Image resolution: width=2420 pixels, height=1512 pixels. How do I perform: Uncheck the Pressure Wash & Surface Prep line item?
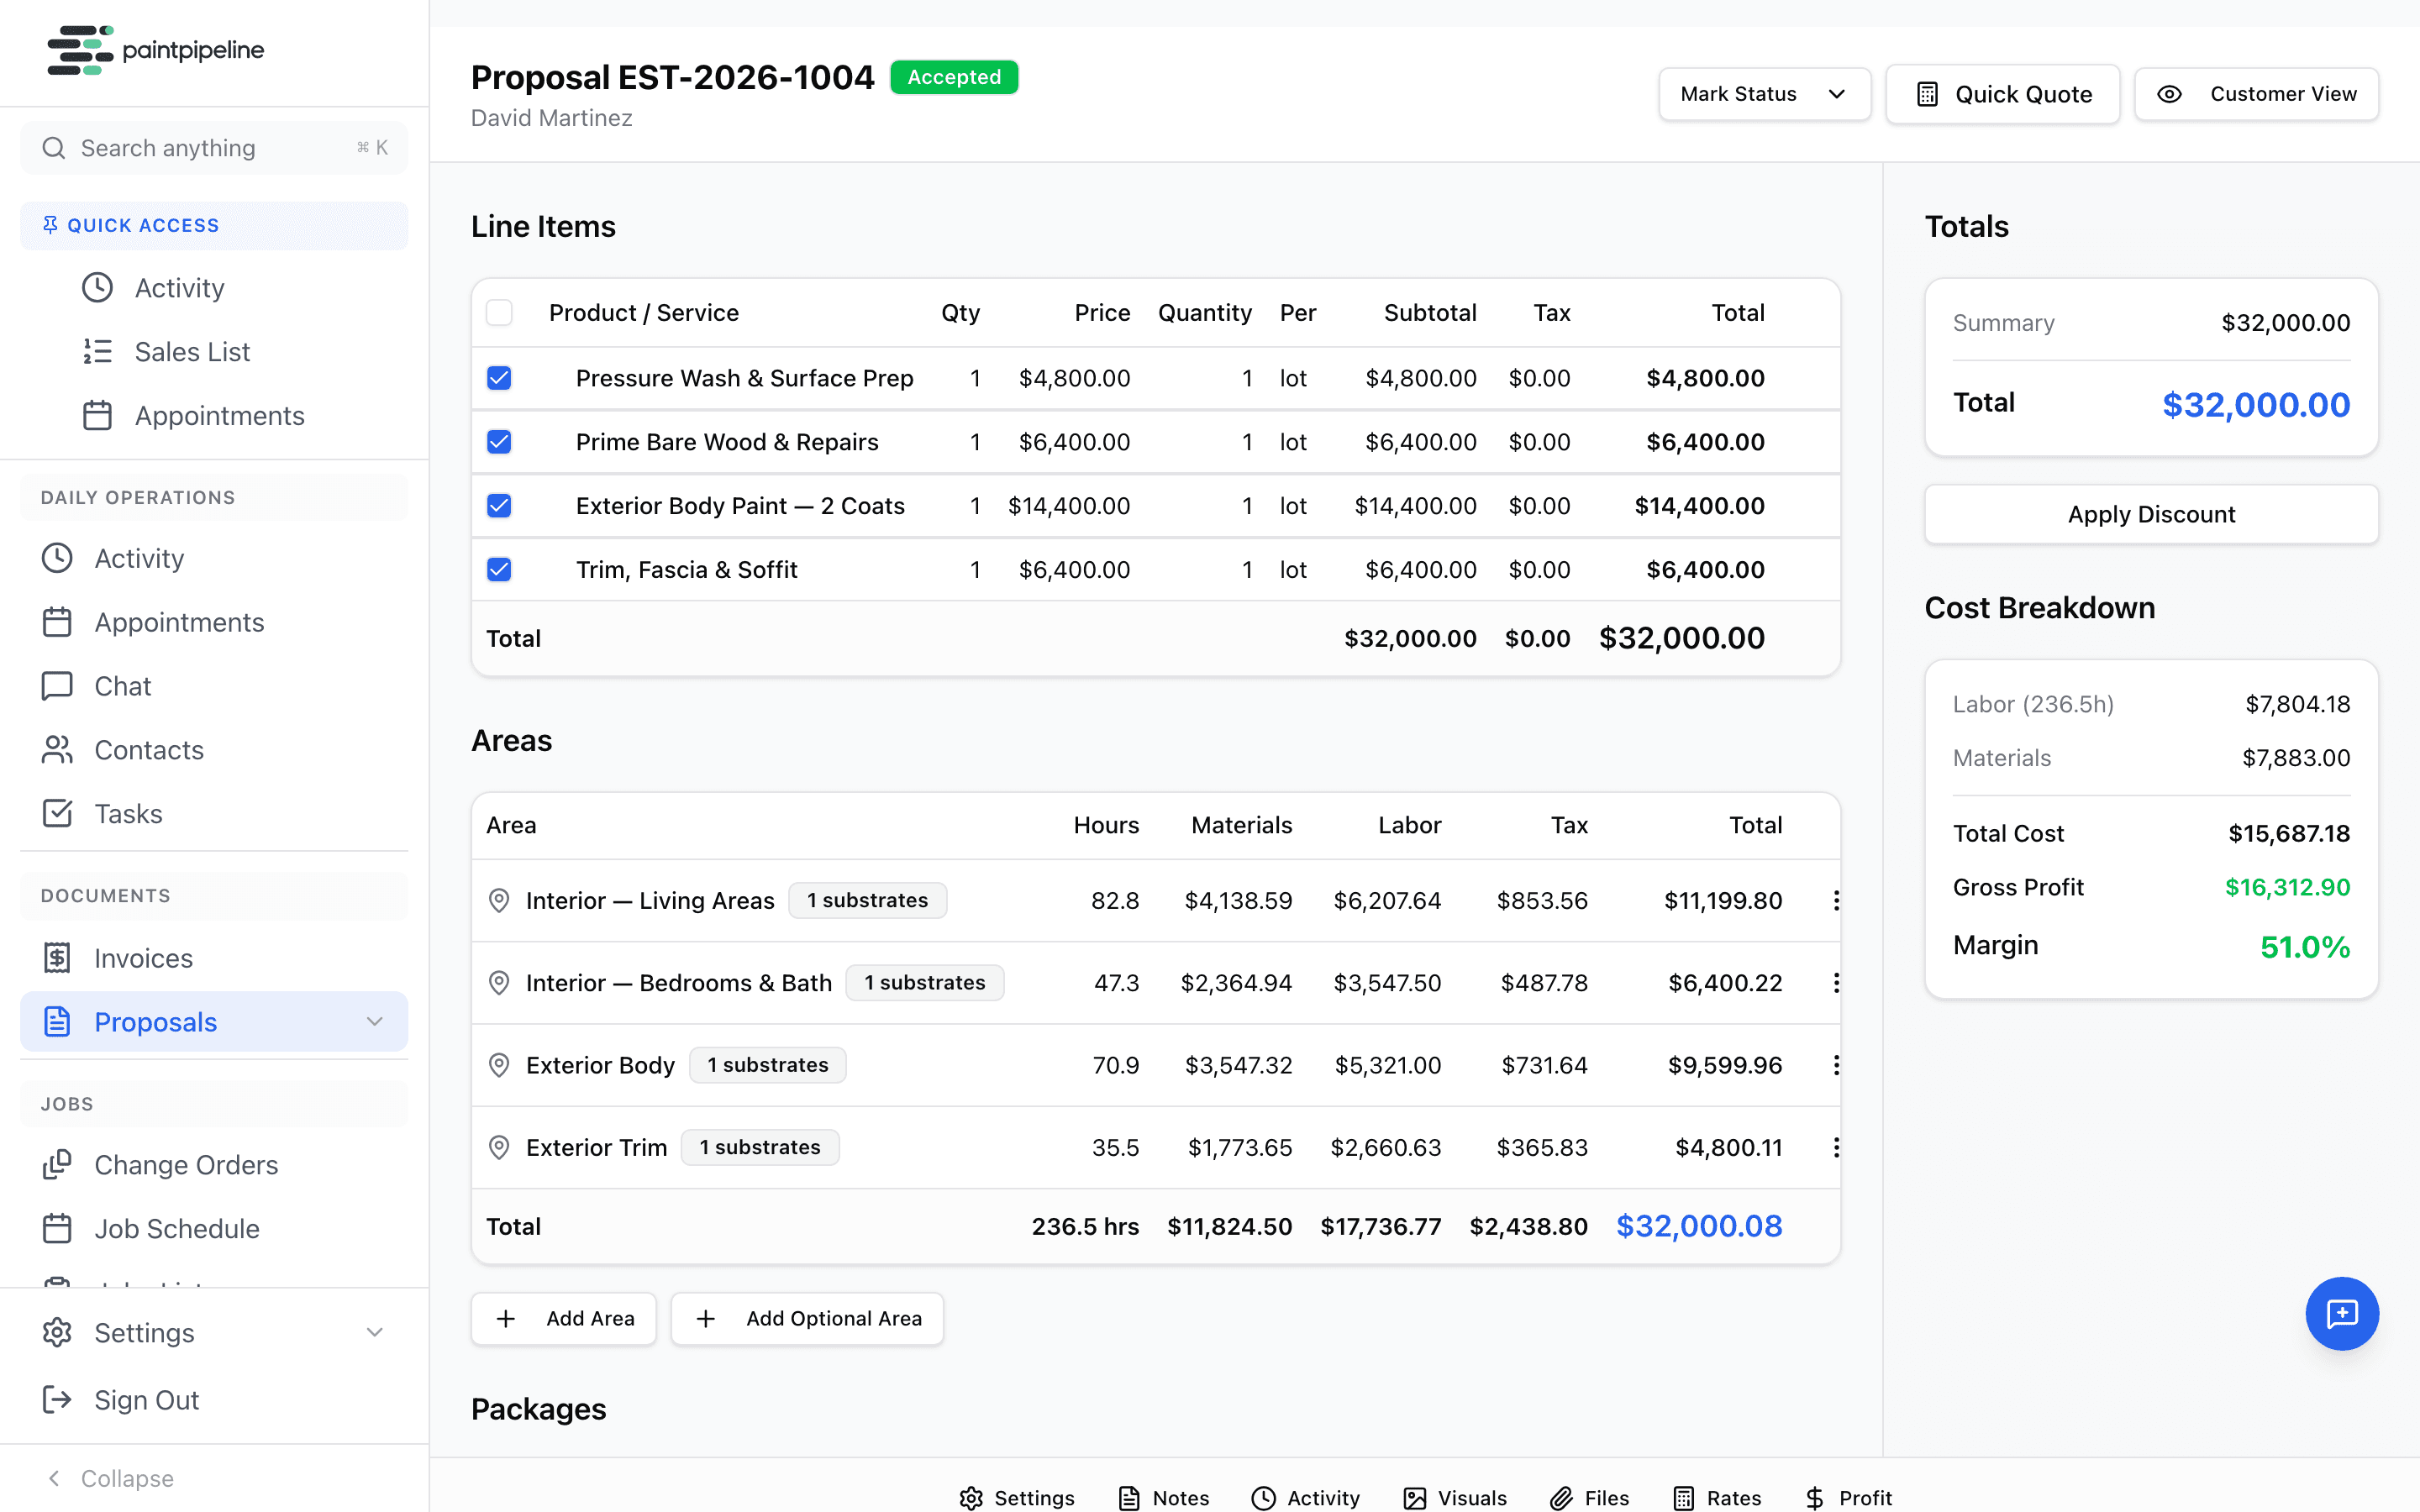498,378
